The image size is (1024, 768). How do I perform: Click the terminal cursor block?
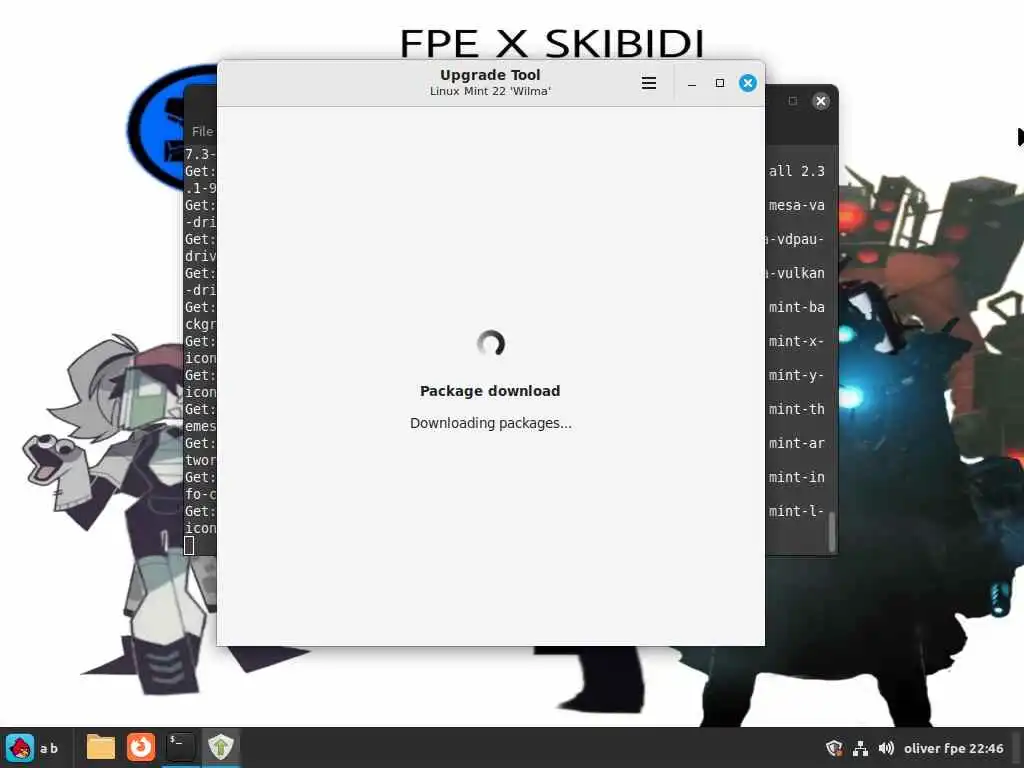[189, 546]
